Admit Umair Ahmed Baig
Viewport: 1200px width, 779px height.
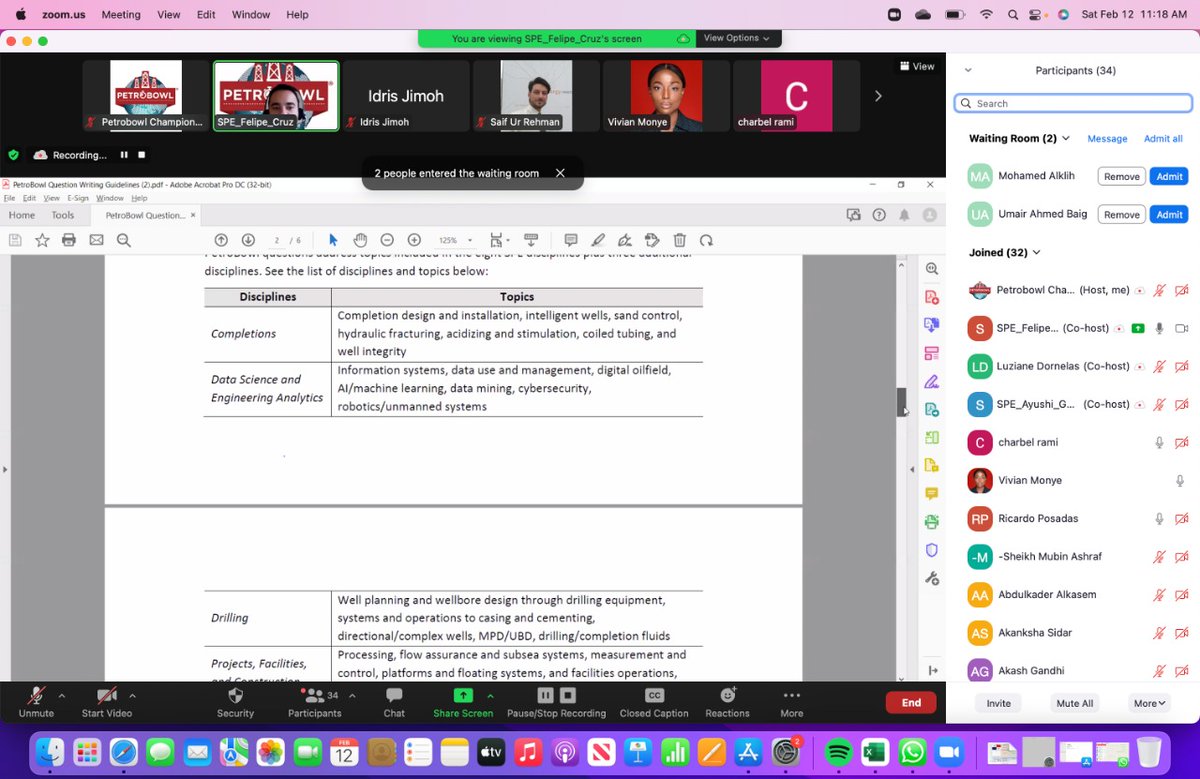click(x=1169, y=214)
